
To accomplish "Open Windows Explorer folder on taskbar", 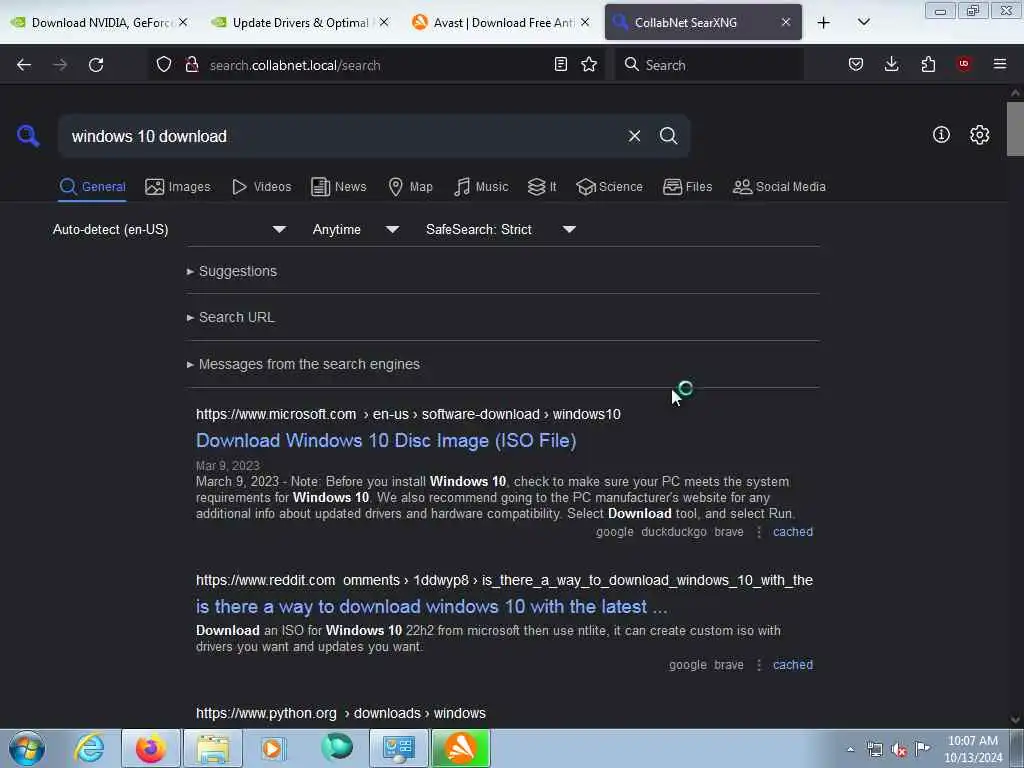I will 213,748.
